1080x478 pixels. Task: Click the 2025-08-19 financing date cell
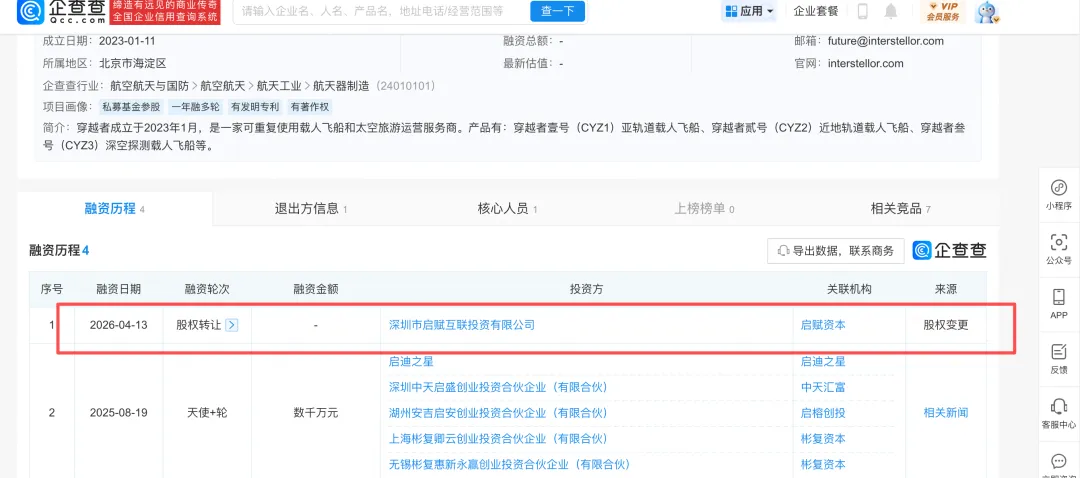coord(118,413)
